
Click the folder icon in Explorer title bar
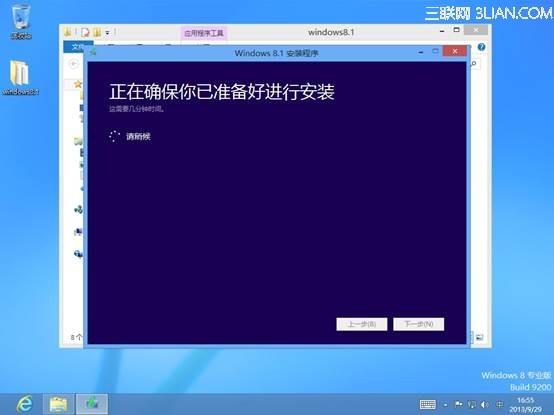[x=68, y=33]
